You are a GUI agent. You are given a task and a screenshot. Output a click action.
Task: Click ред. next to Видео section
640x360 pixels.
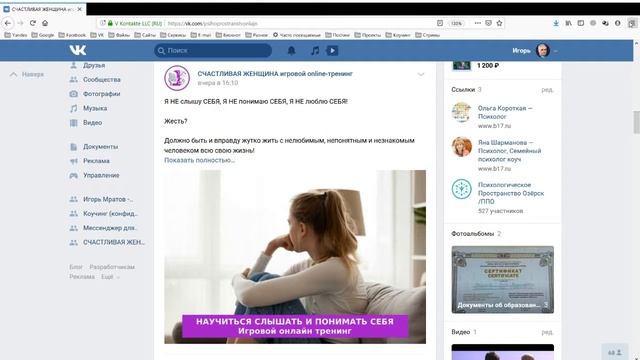point(547,332)
